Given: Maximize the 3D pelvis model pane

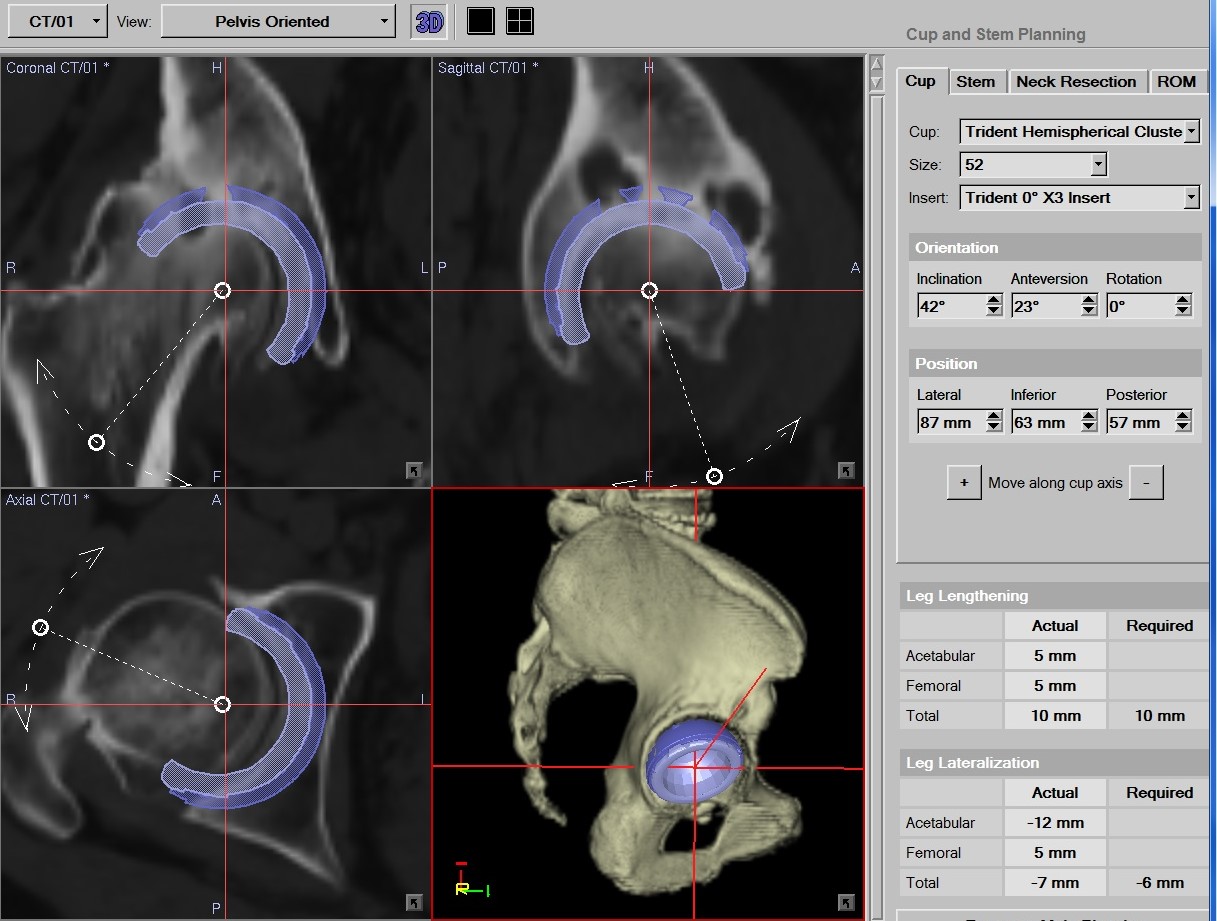Looking at the screenshot, I should coord(846,903).
